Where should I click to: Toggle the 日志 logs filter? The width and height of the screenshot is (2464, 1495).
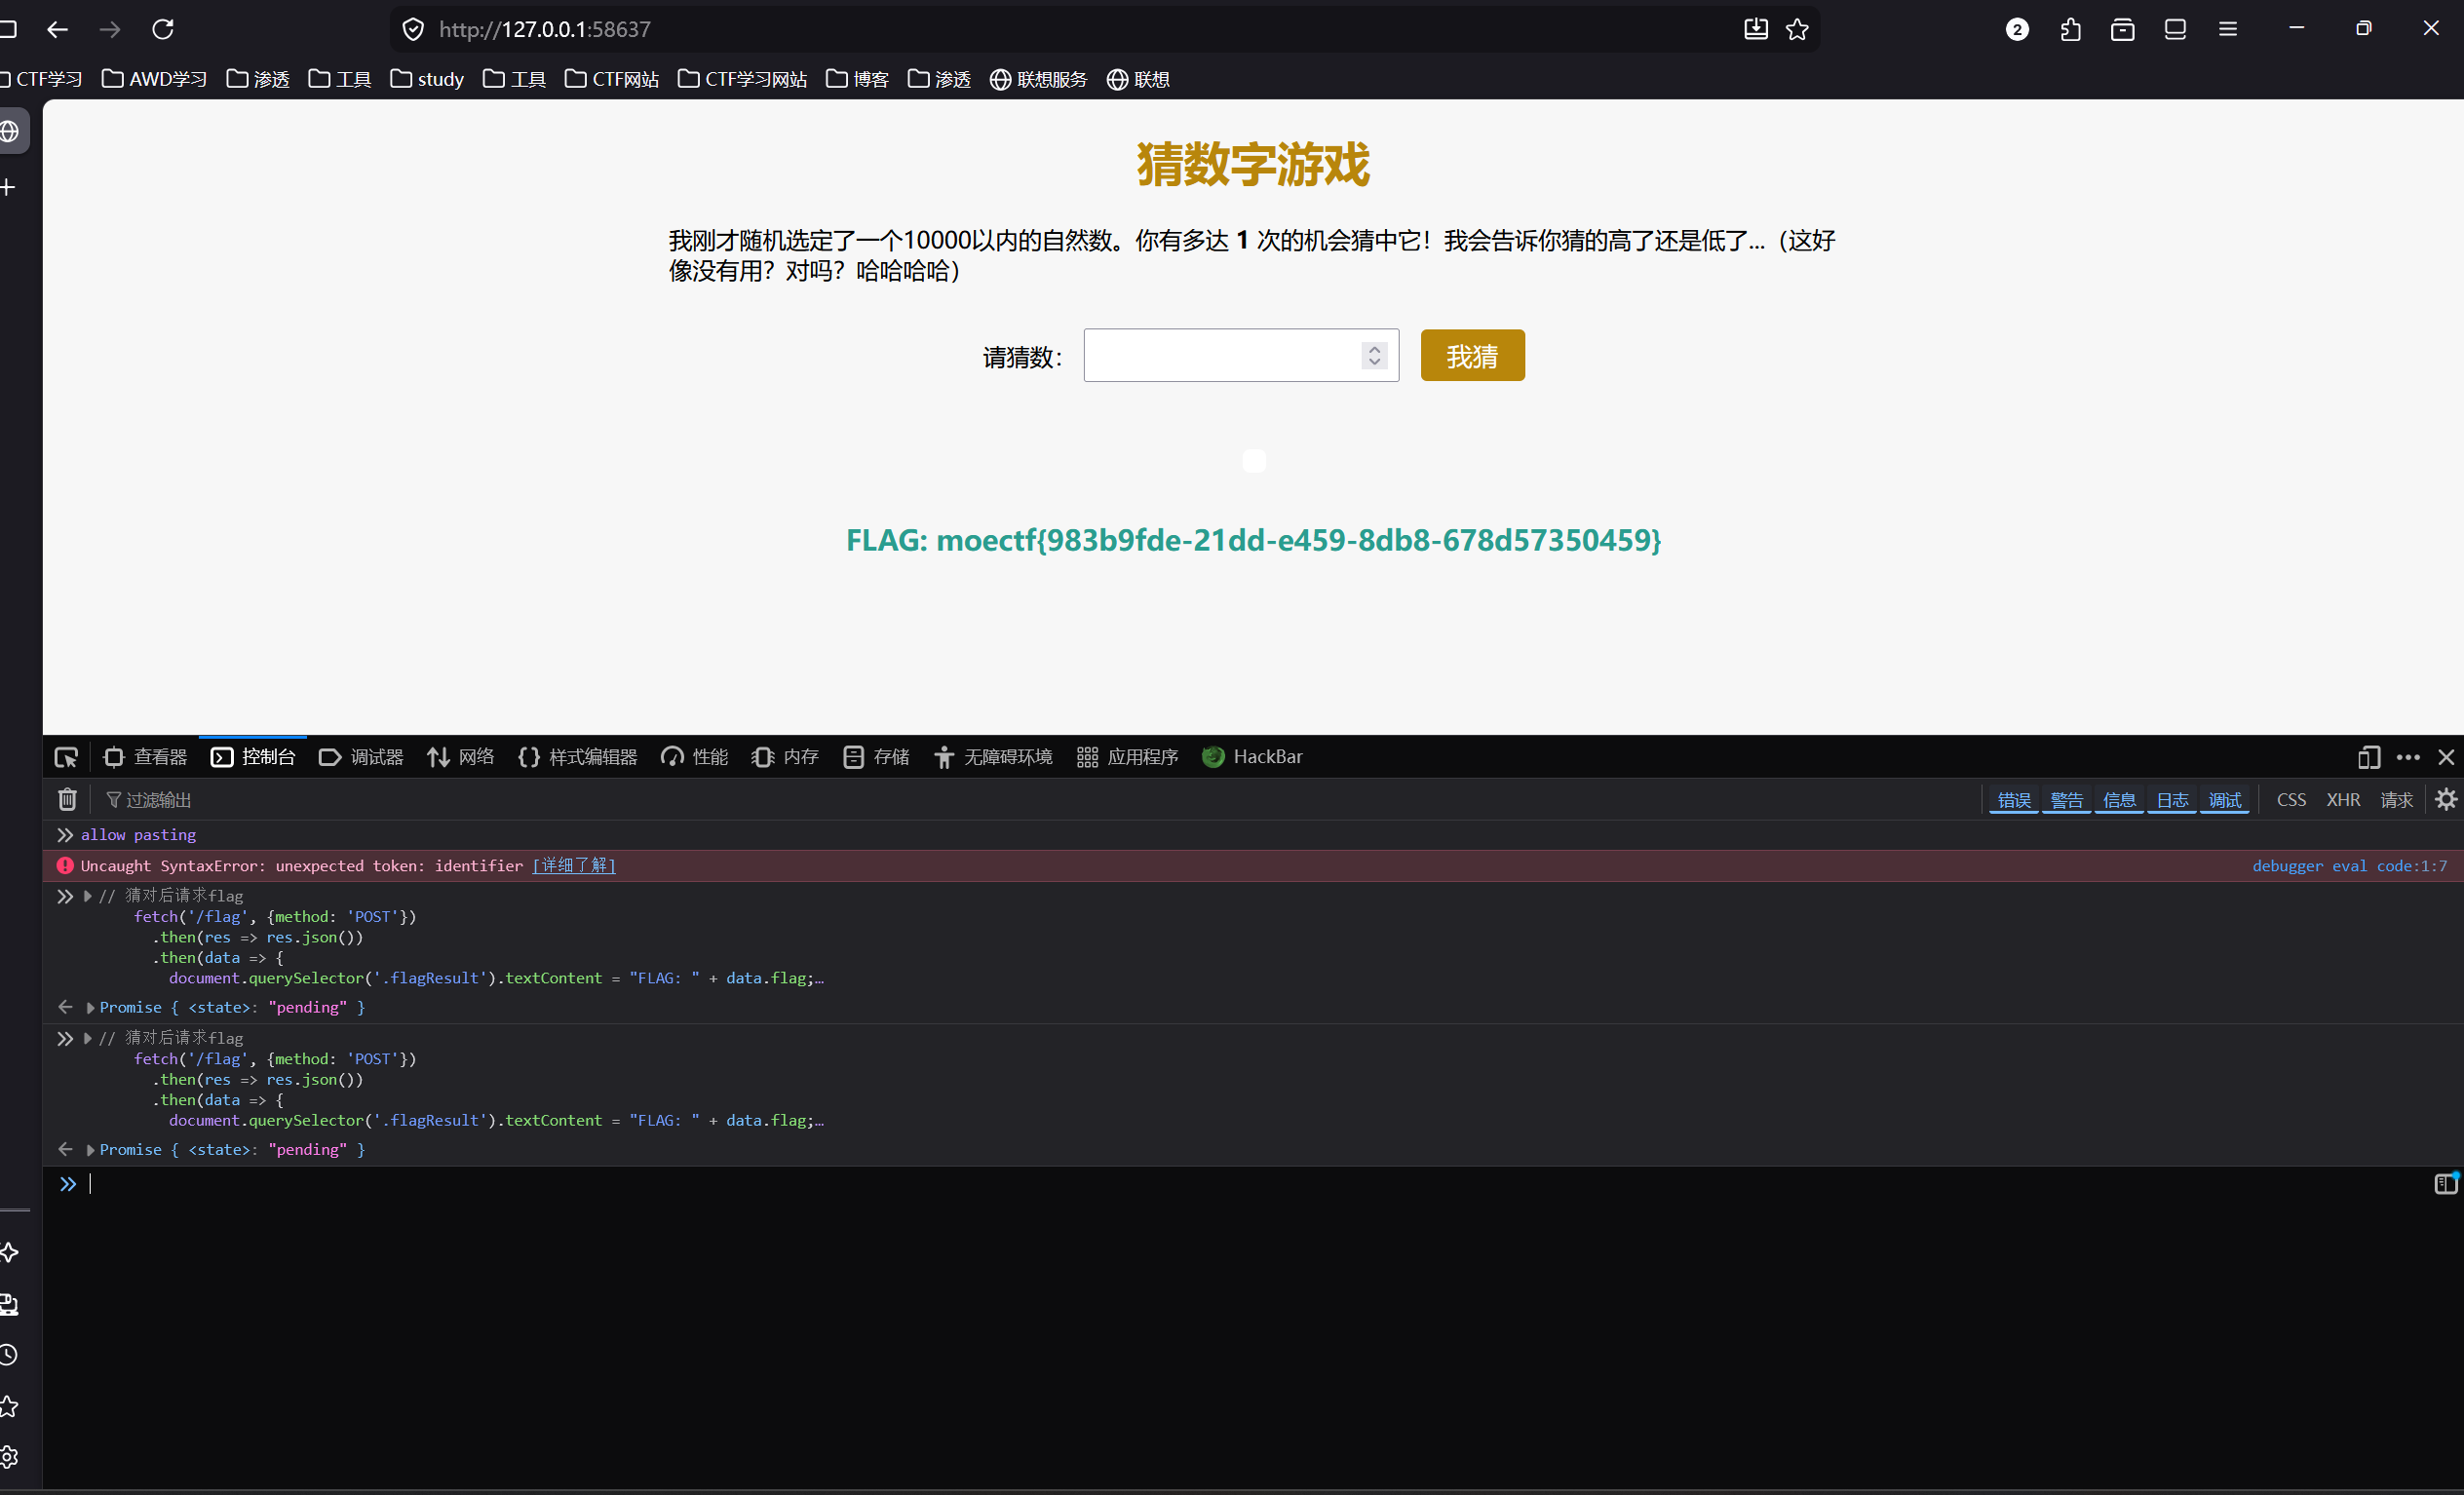(2172, 800)
